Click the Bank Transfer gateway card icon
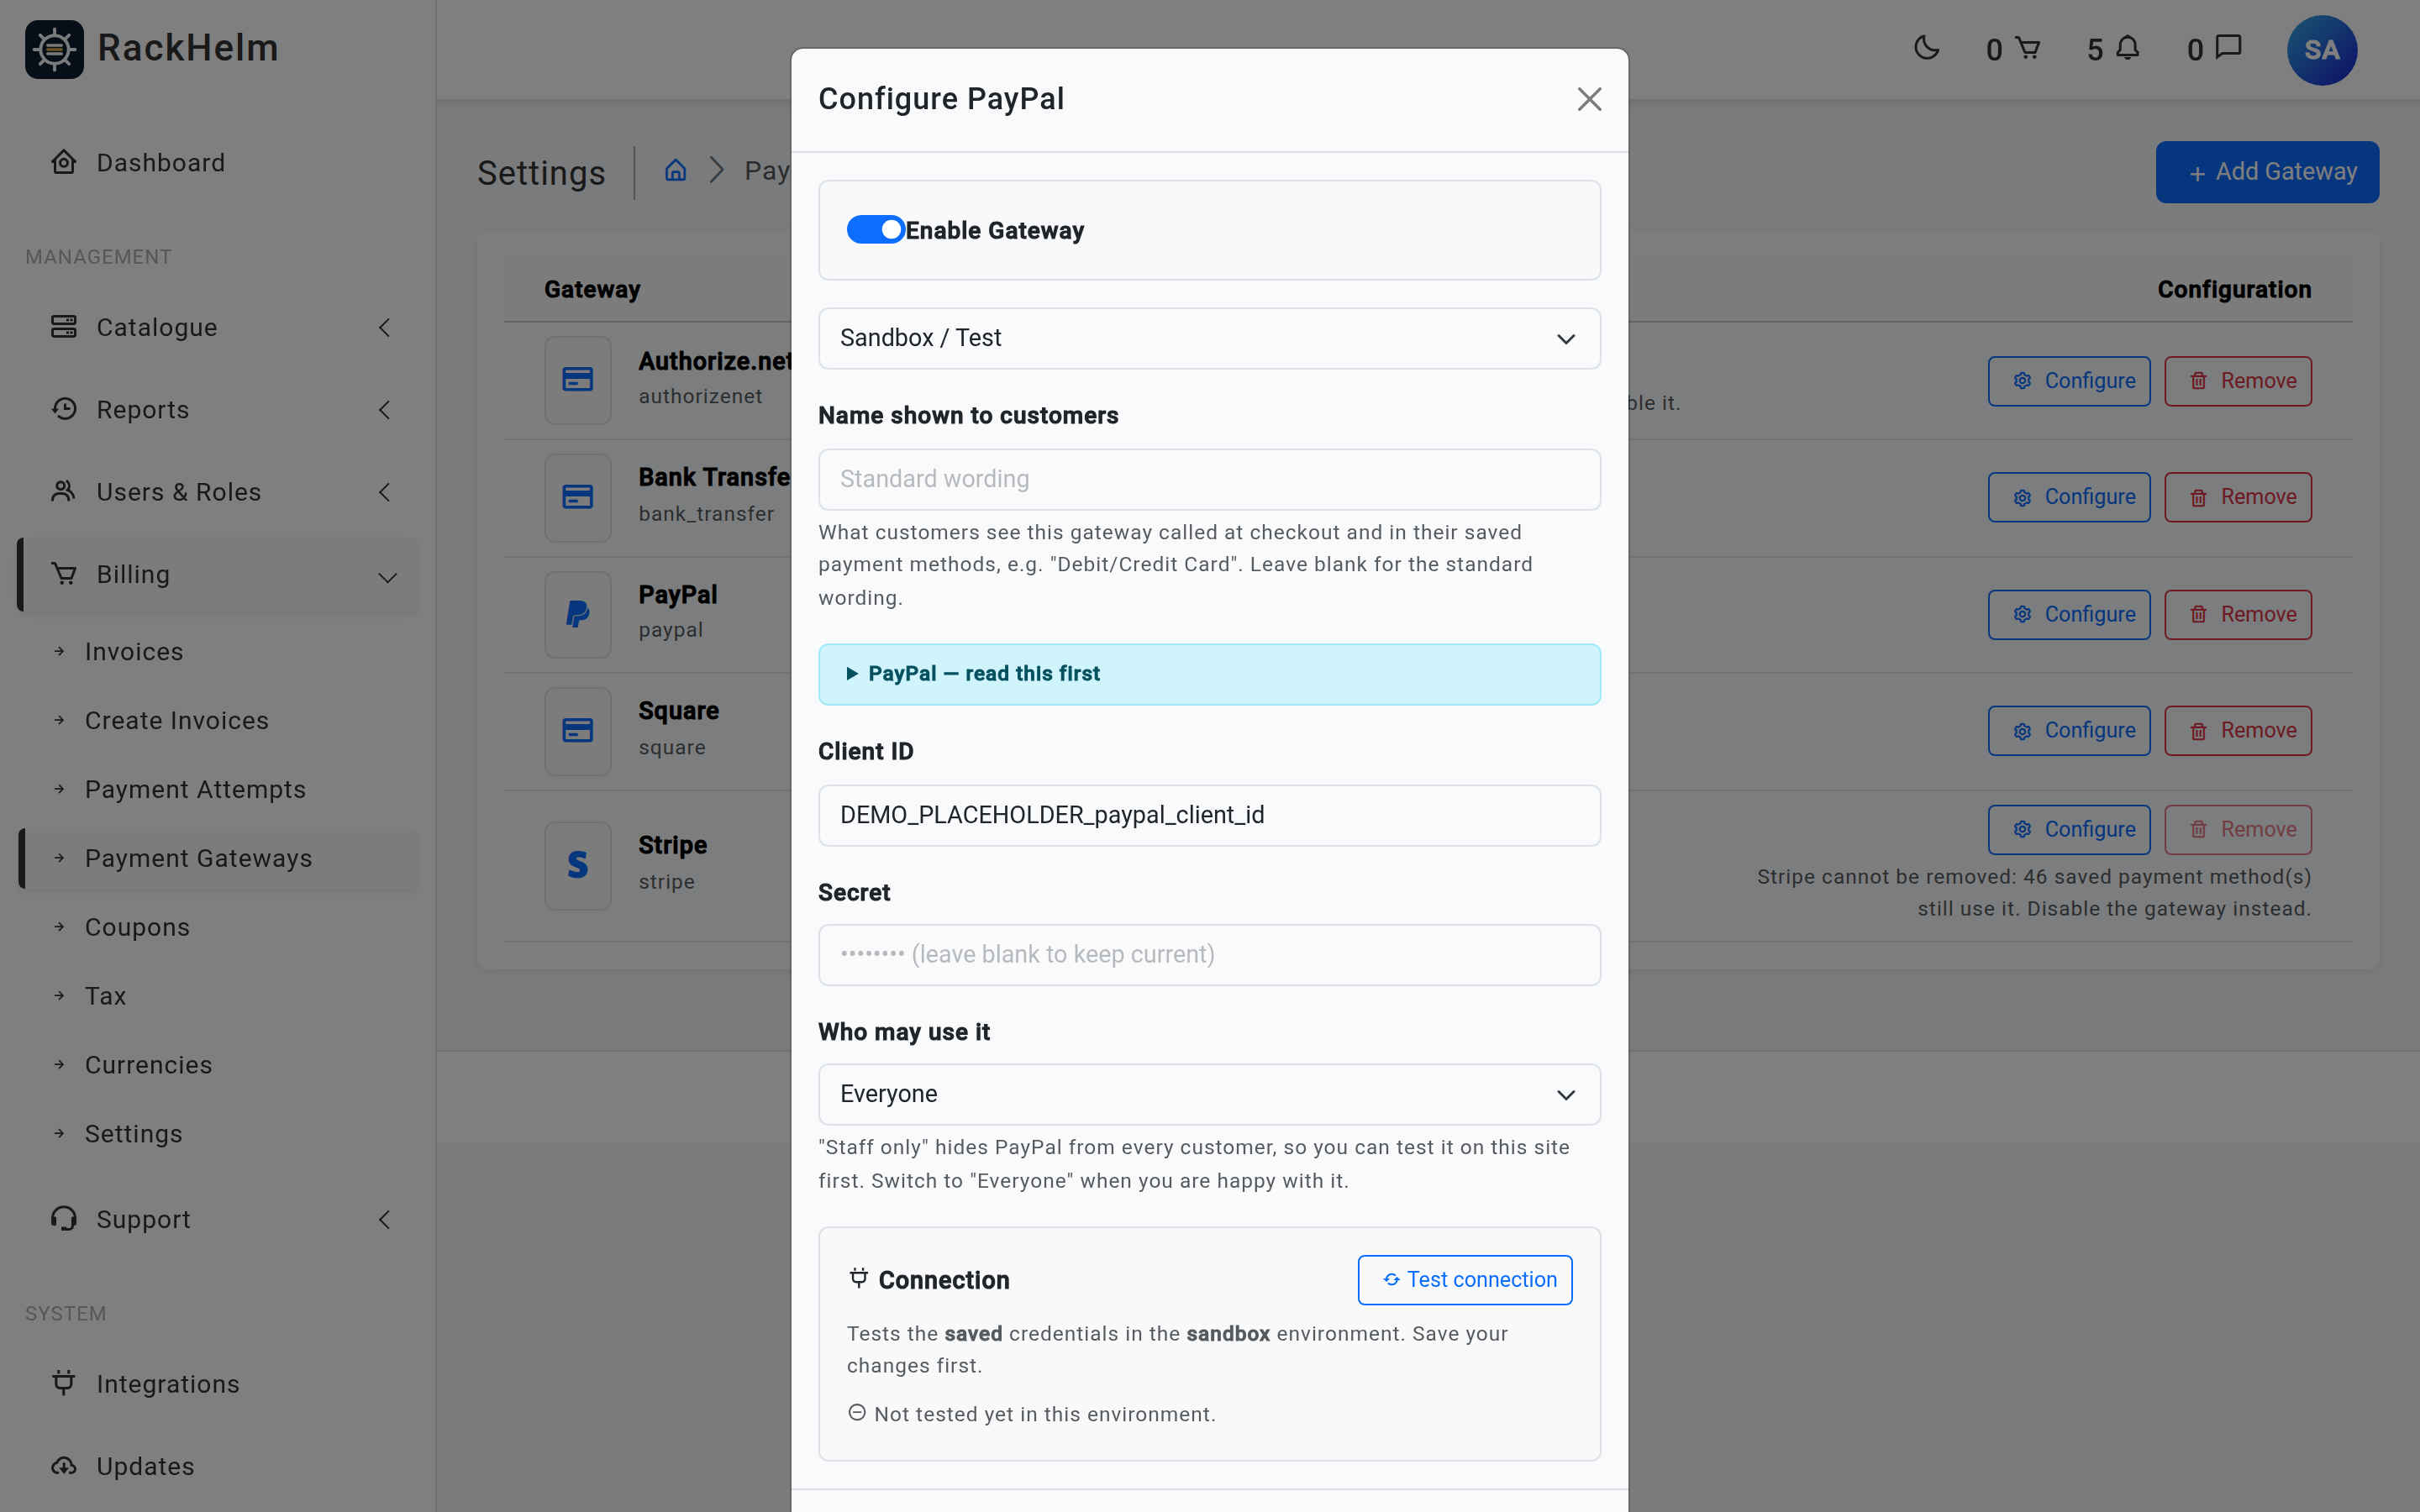Screen dimensions: 2420x1512 pyautogui.click(x=578, y=497)
